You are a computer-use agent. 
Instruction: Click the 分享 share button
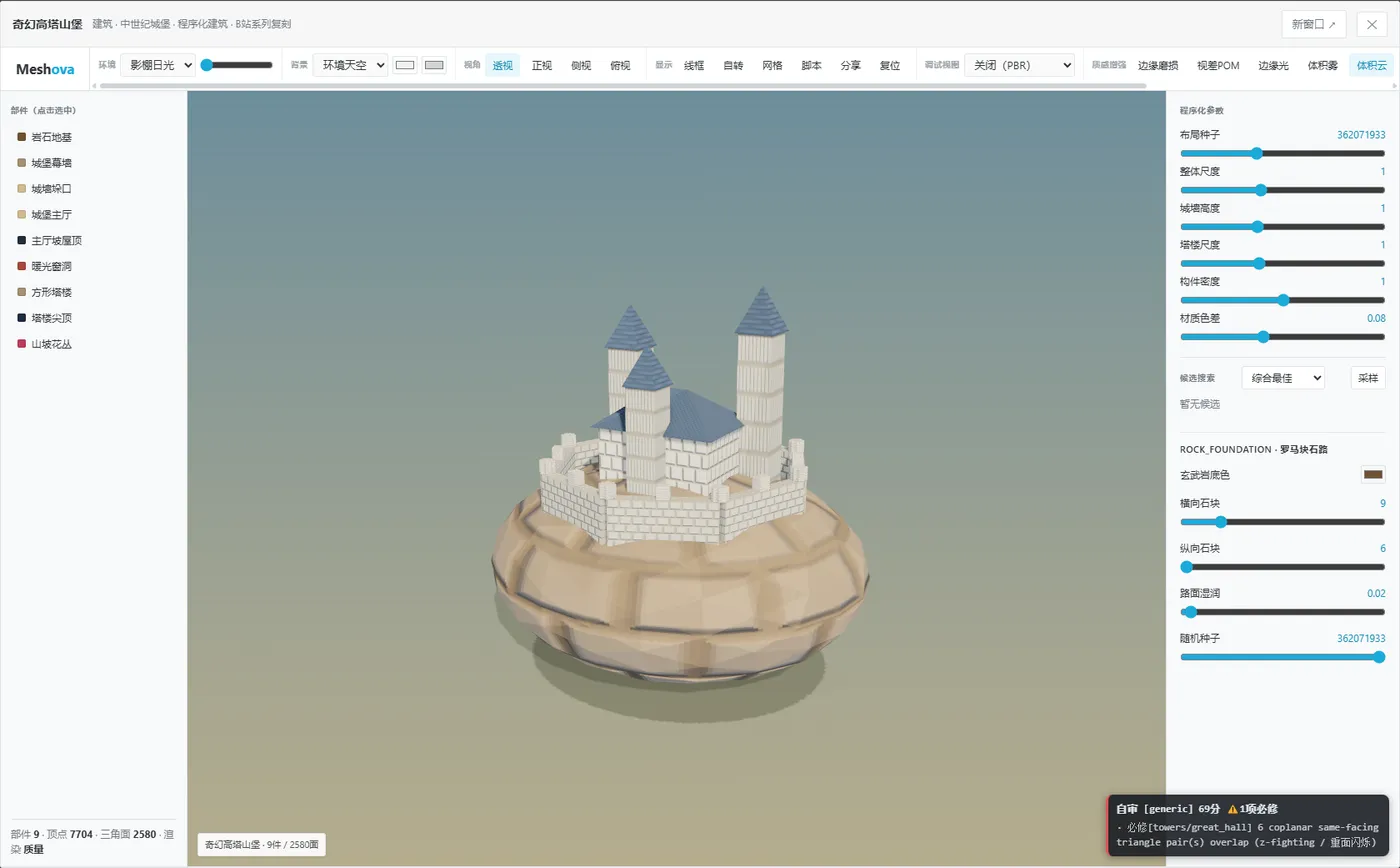tap(850, 65)
